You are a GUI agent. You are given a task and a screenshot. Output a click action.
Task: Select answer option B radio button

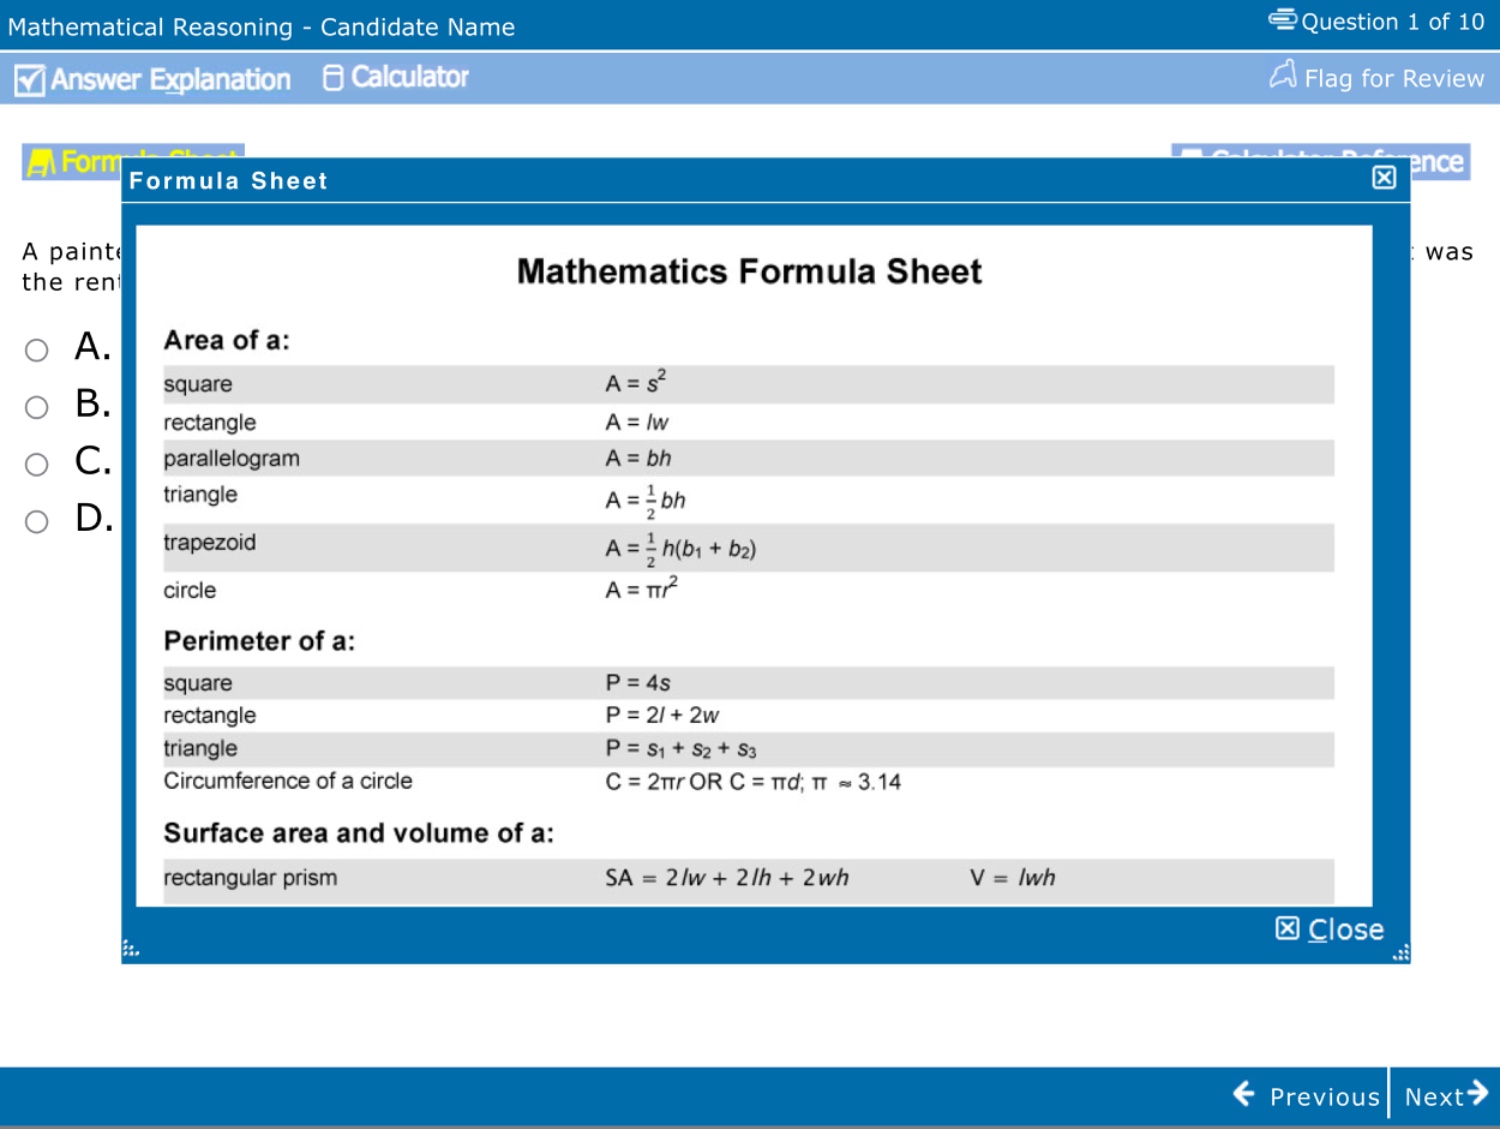click(37, 407)
